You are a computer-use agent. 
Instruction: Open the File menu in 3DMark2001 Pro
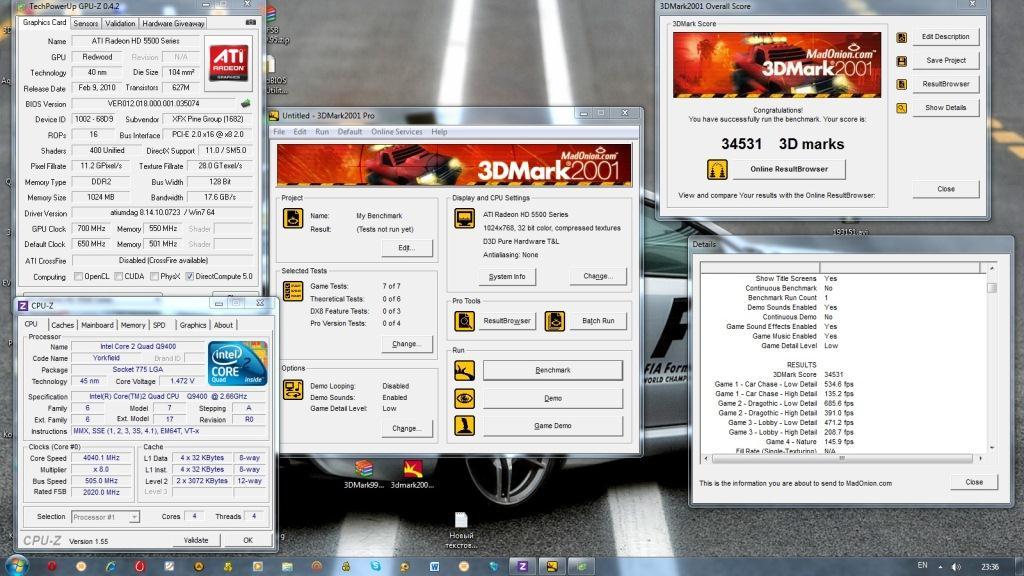pos(279,132)
